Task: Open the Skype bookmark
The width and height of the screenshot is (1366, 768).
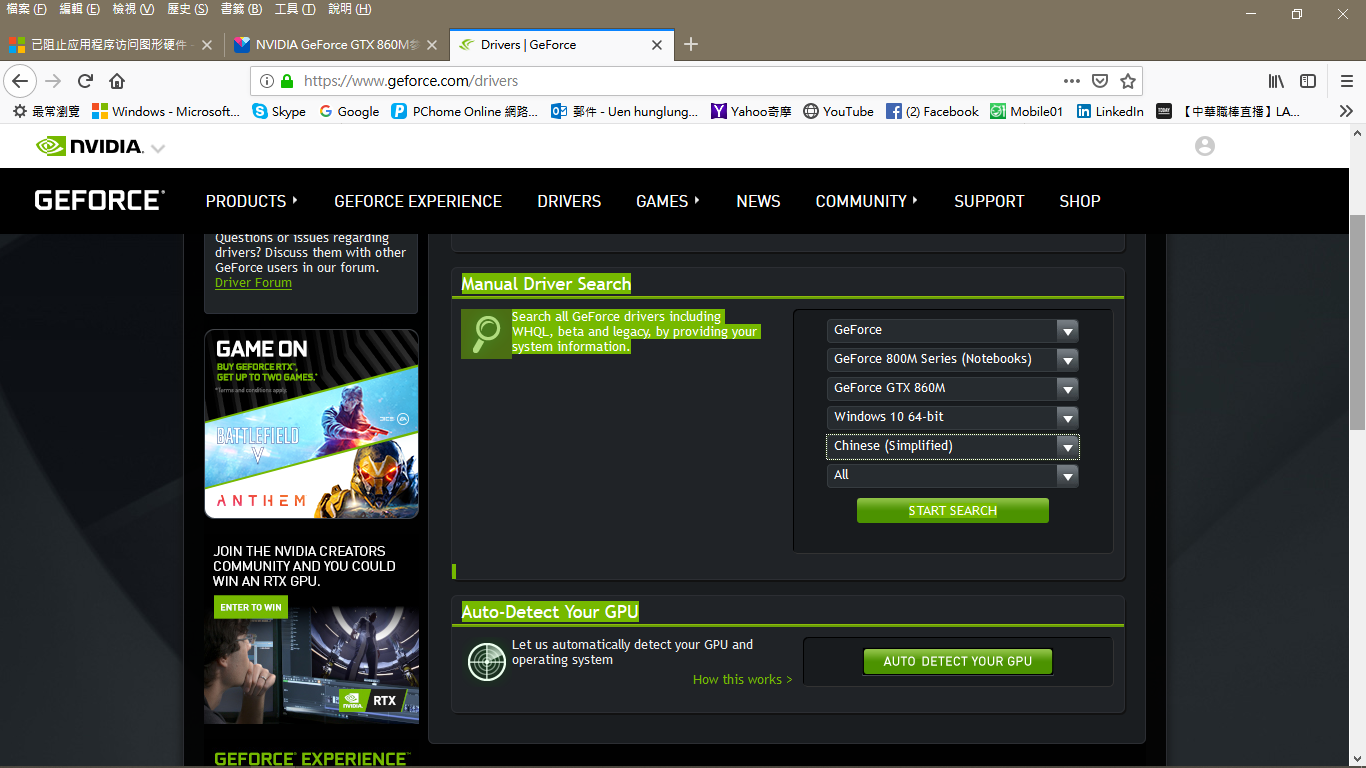Action: (279, 111)
